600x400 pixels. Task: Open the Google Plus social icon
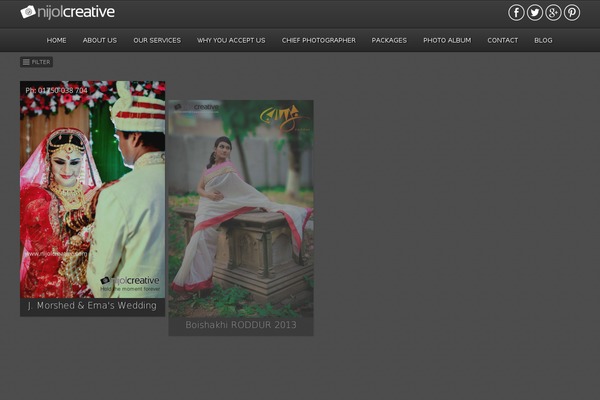pos(553,13)
